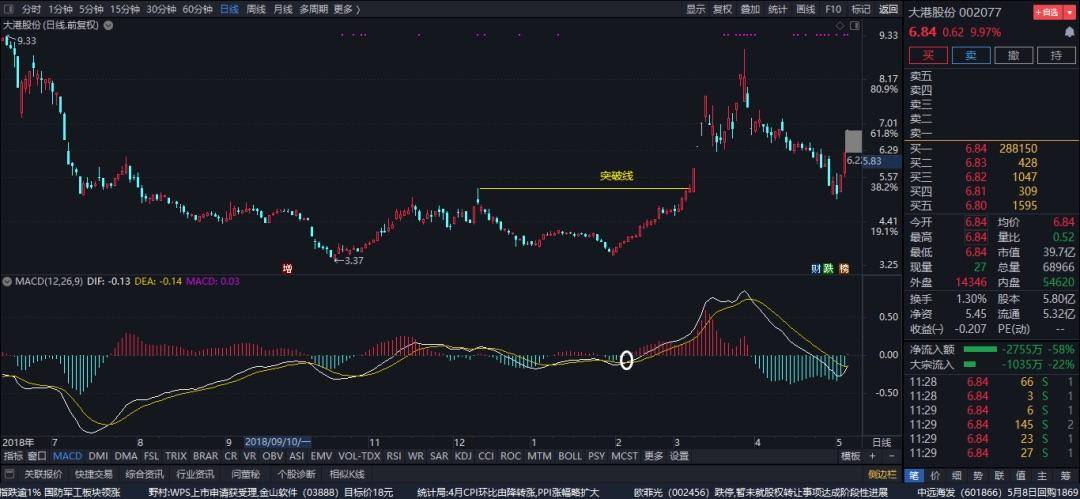This screenshot has width=1080, height=499.
Task: Click the diamond marker icon above chart
Action: pyautogui.click(x=840, y=26)
